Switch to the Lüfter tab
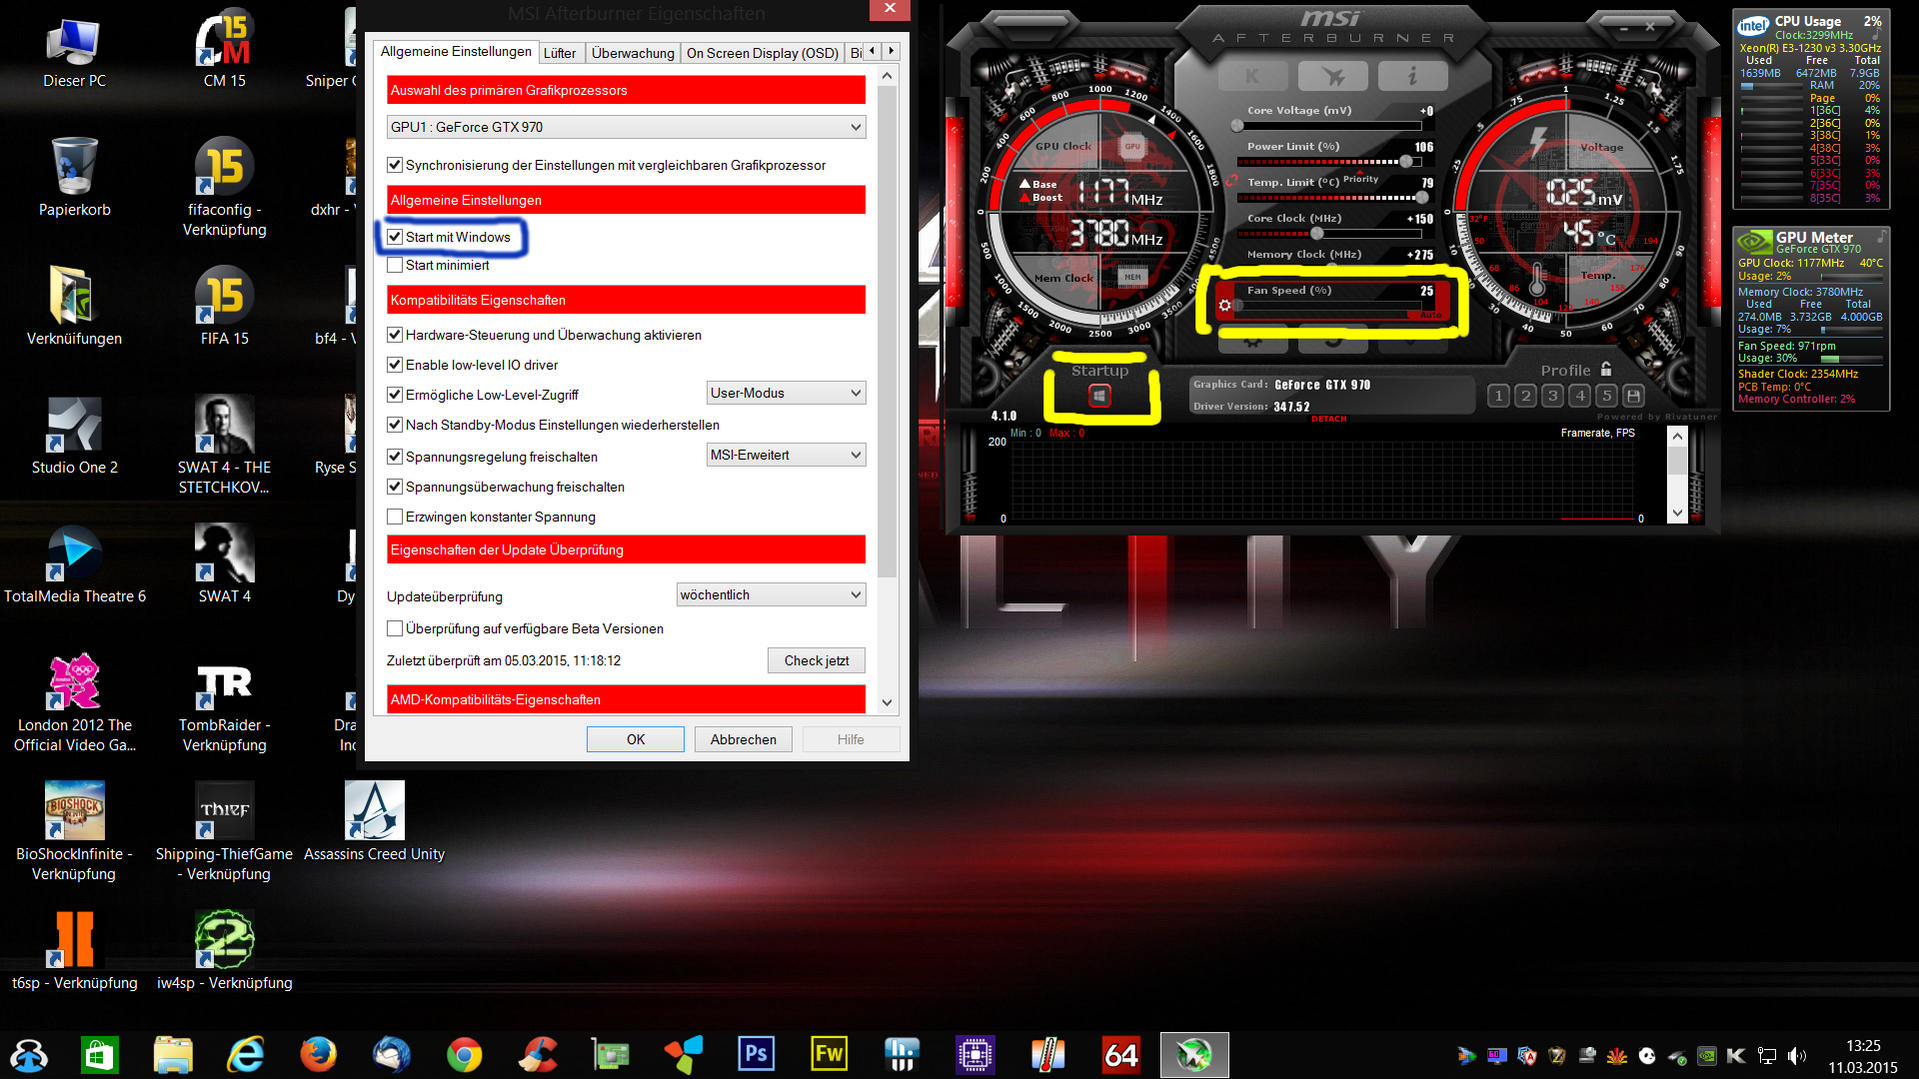This screenshot has width=1919, height=1079. (560, 53)
